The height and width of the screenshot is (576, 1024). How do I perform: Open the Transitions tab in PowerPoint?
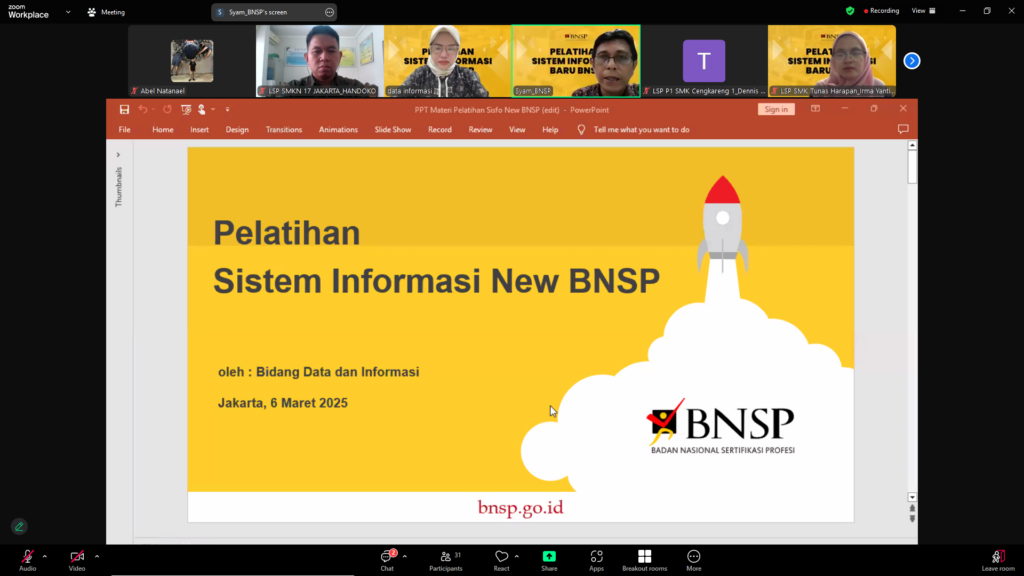284,130
